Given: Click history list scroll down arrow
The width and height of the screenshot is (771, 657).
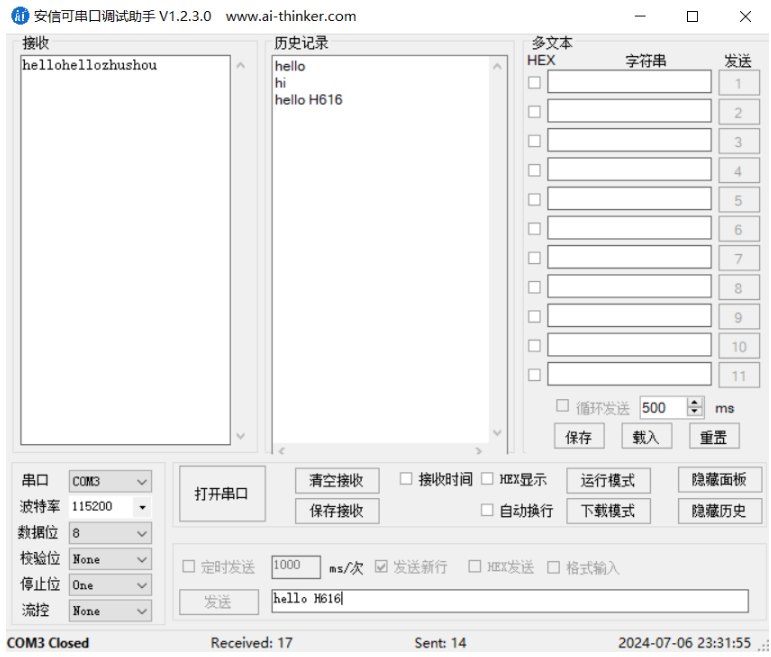Looking at the screenshot, I should click(497, 433).
